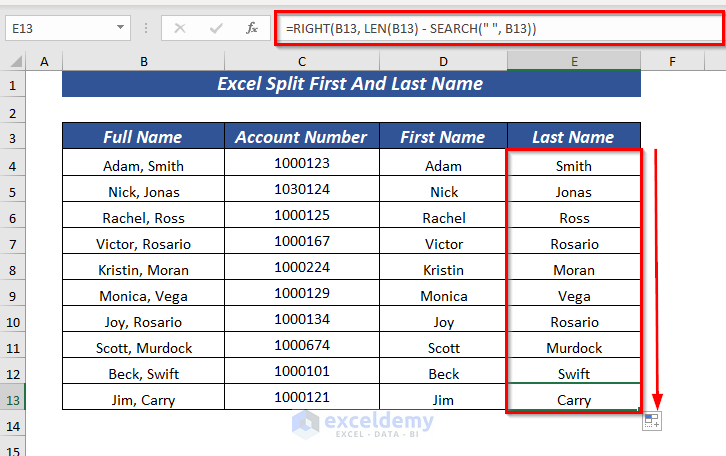
Task: Select column B header
Action: [x=144, y=61]
